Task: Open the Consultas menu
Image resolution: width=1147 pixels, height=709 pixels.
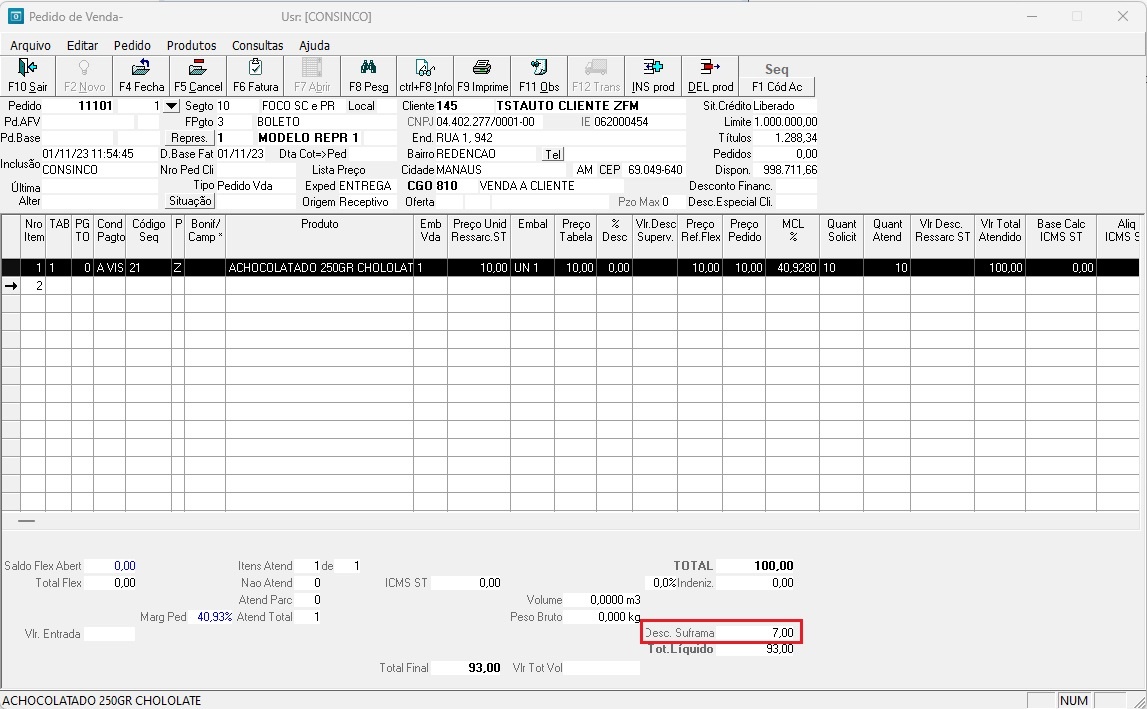Action: point(257,45)
